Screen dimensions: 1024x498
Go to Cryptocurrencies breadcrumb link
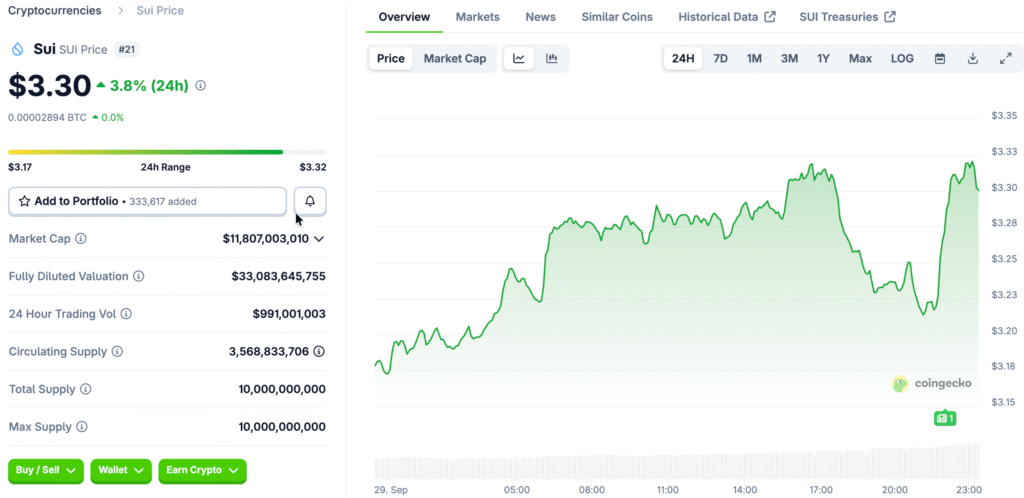[54, 10]
